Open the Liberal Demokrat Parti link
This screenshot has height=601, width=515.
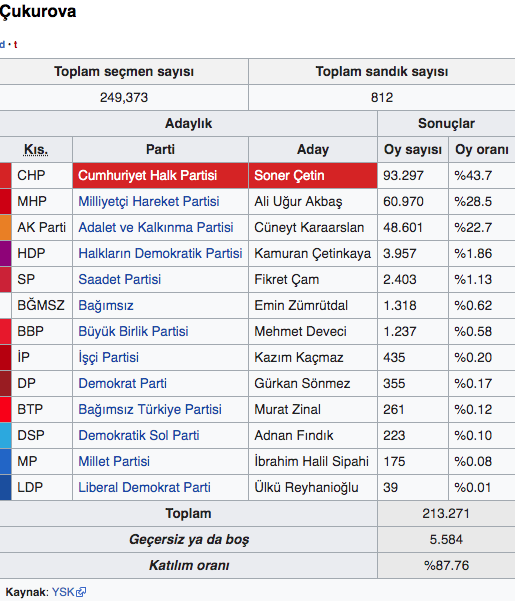[x=144, y=488]
